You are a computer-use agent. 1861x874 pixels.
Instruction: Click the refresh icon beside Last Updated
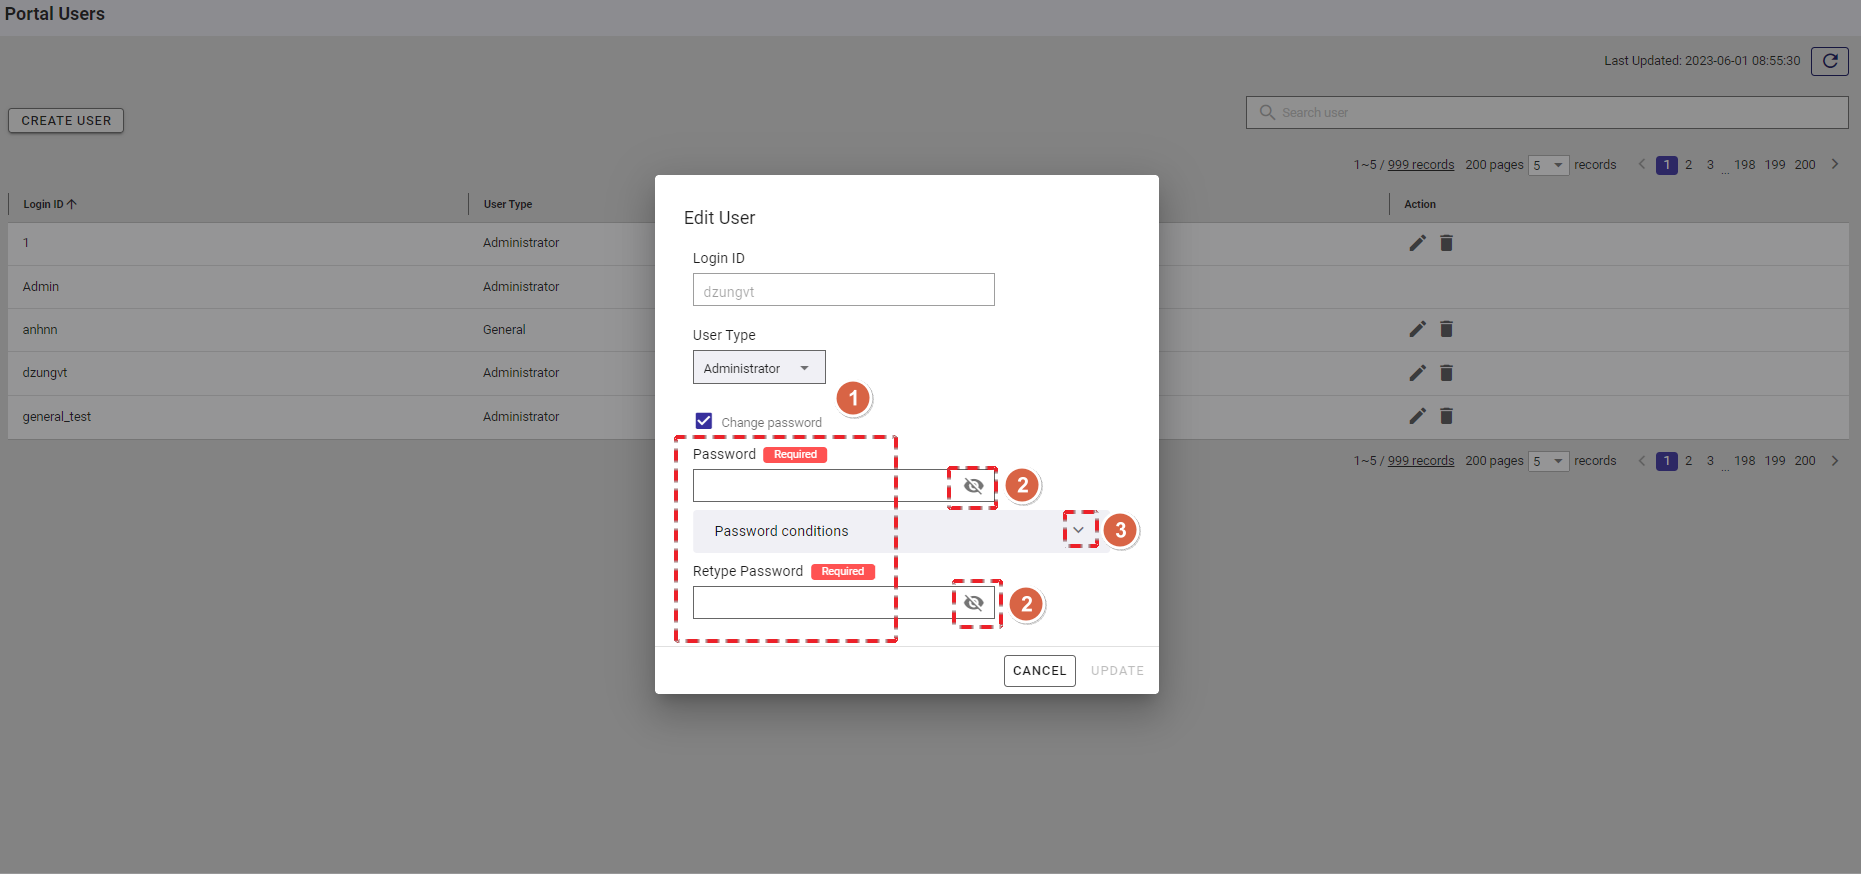(1829, 61)
